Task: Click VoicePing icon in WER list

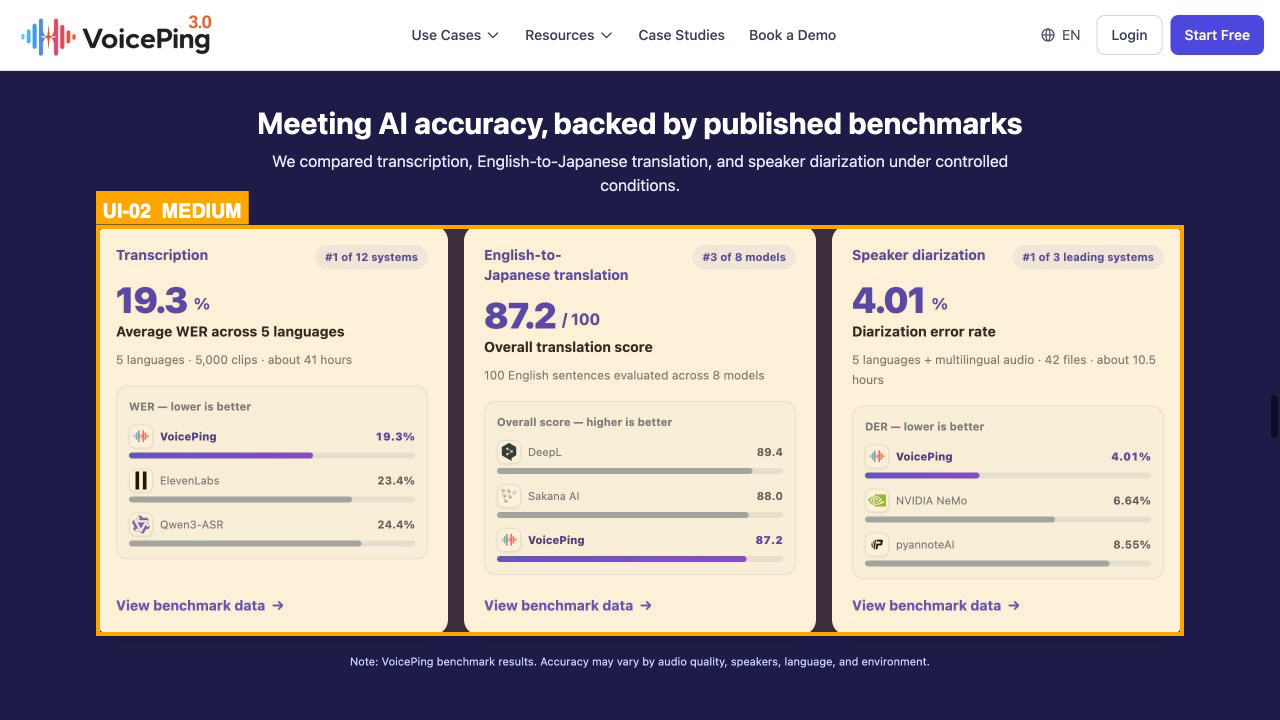Action: coord(141,437)
